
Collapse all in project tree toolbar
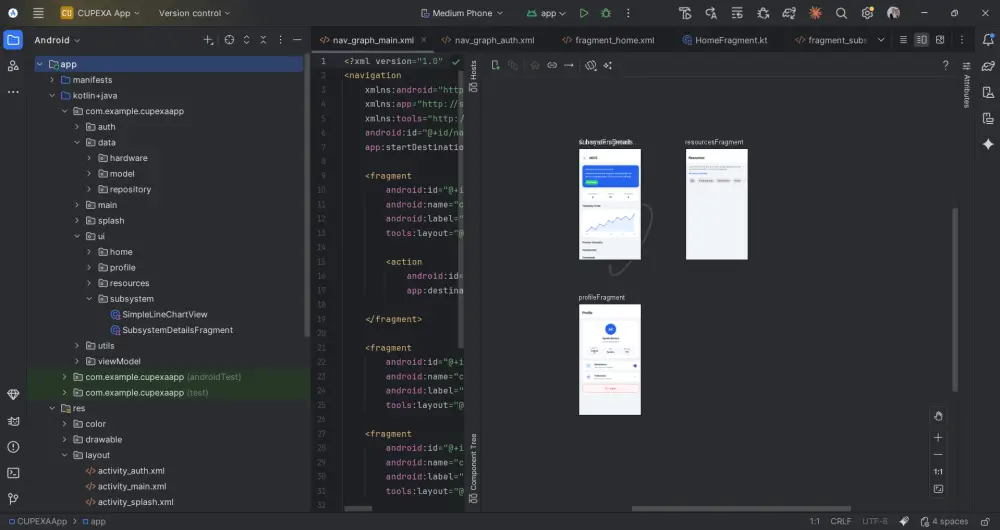[263, 40]
